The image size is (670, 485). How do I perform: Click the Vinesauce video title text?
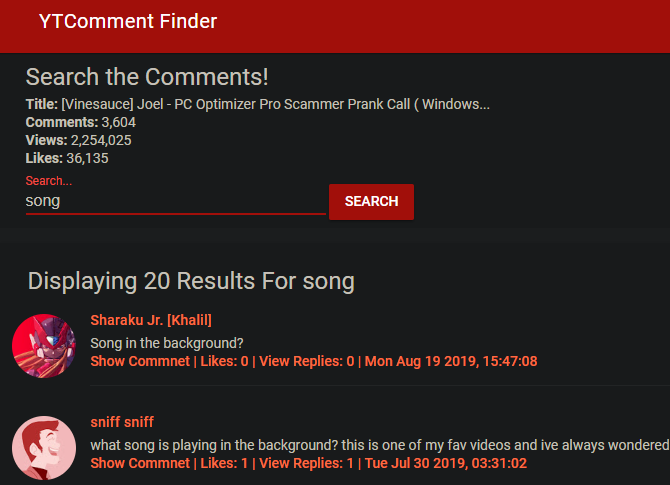click(x=275, y=104)
